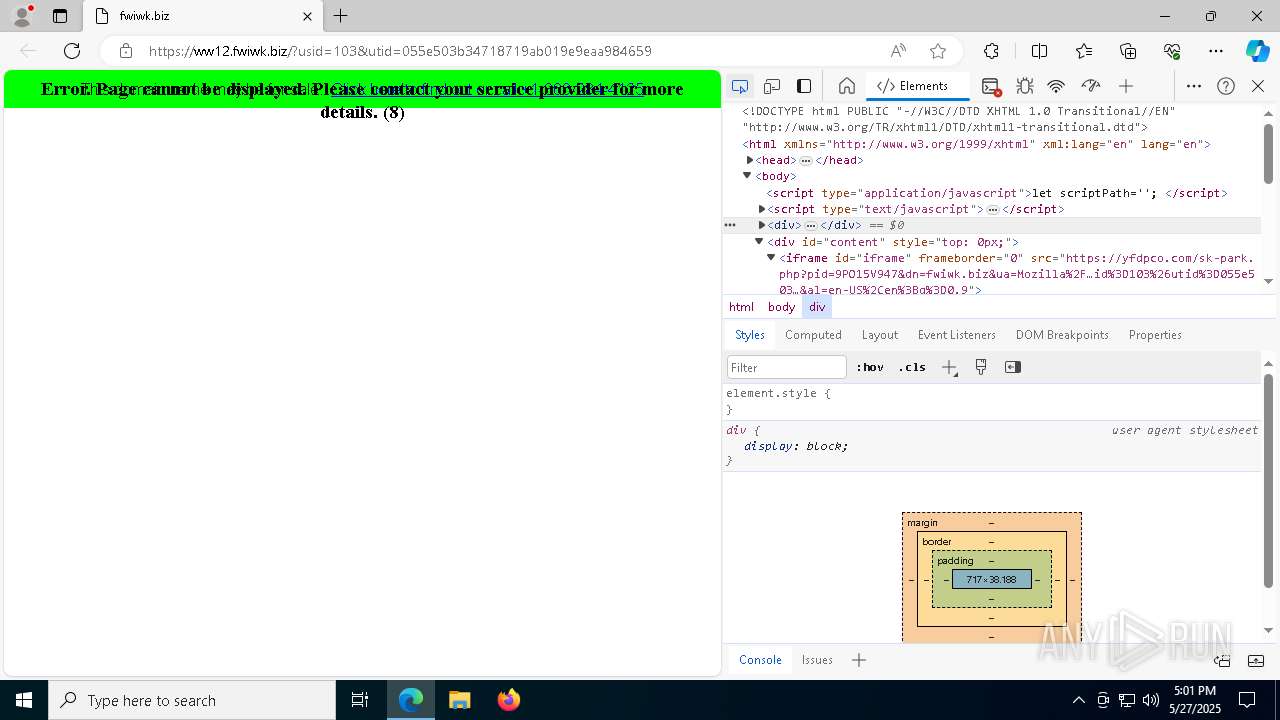Screen dimensions: 1280x720
Task: Open Browser essentials heart icon
Action: (1172, 51)
